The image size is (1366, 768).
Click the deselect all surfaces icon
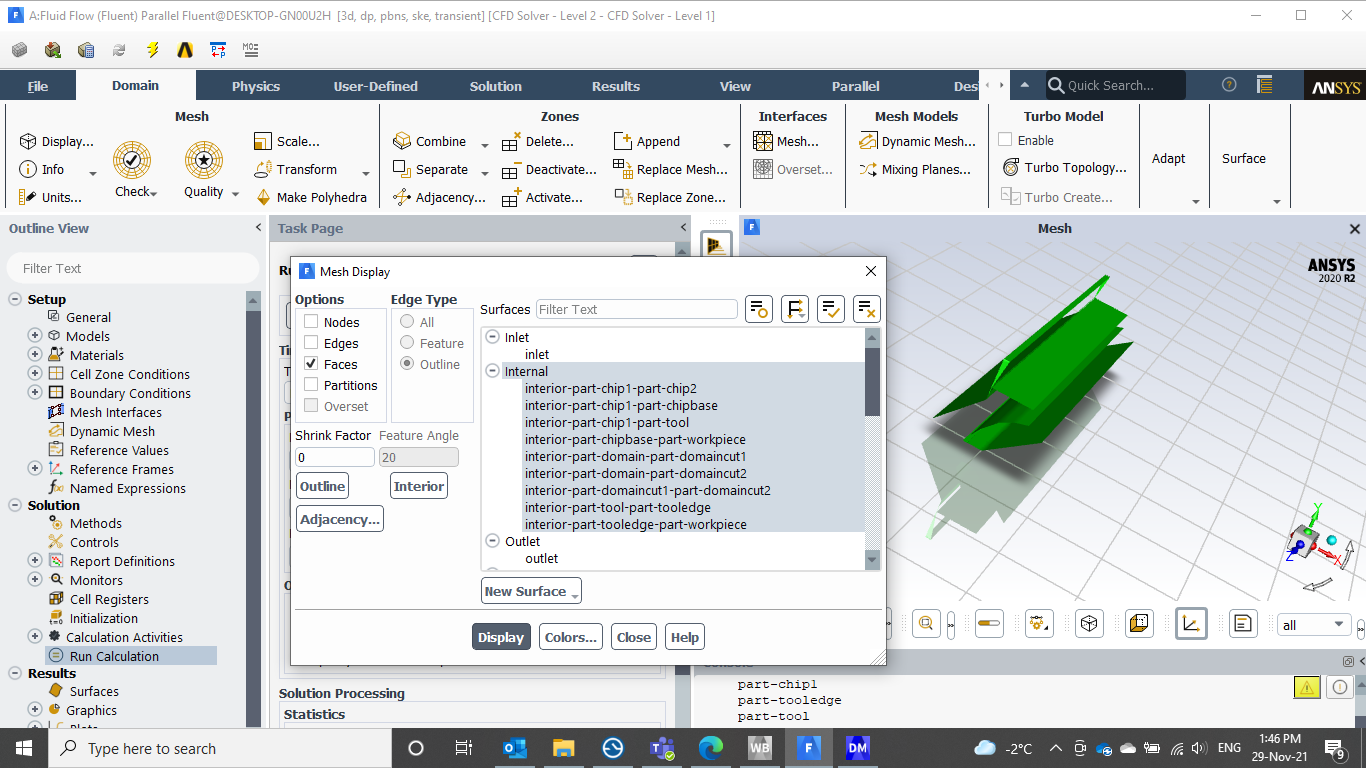pos(866,310)
